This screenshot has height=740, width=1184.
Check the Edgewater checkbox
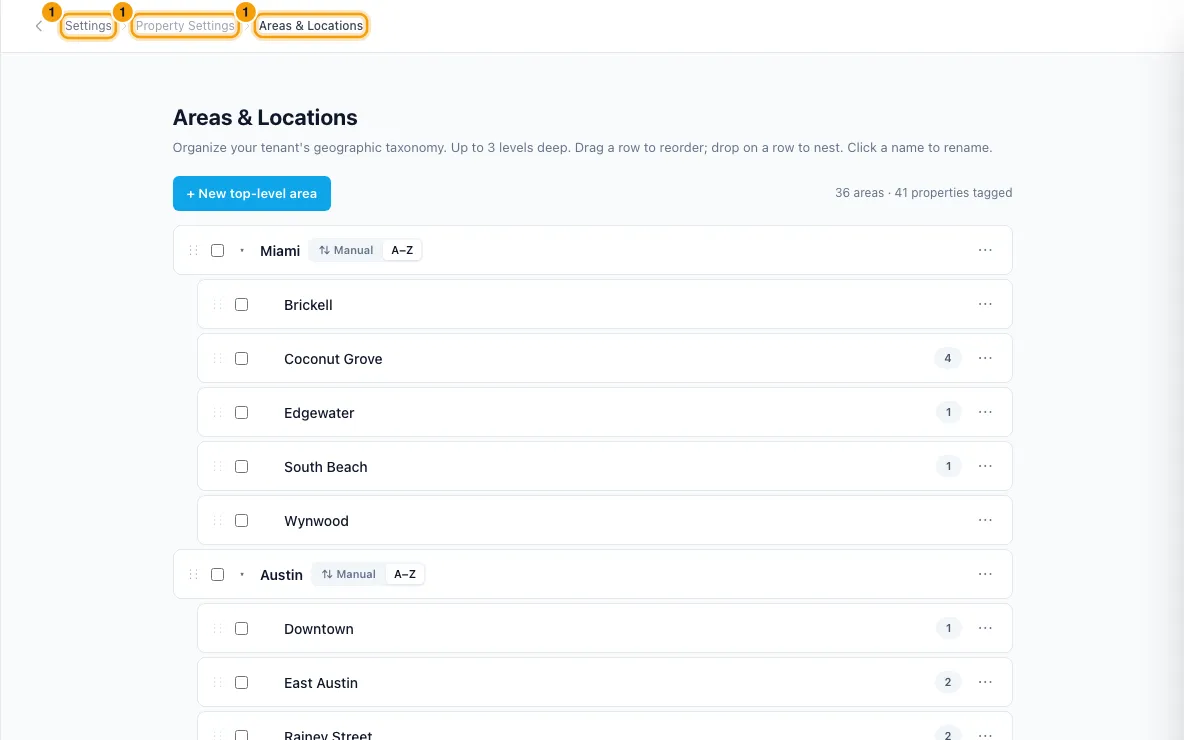[242, 412]
